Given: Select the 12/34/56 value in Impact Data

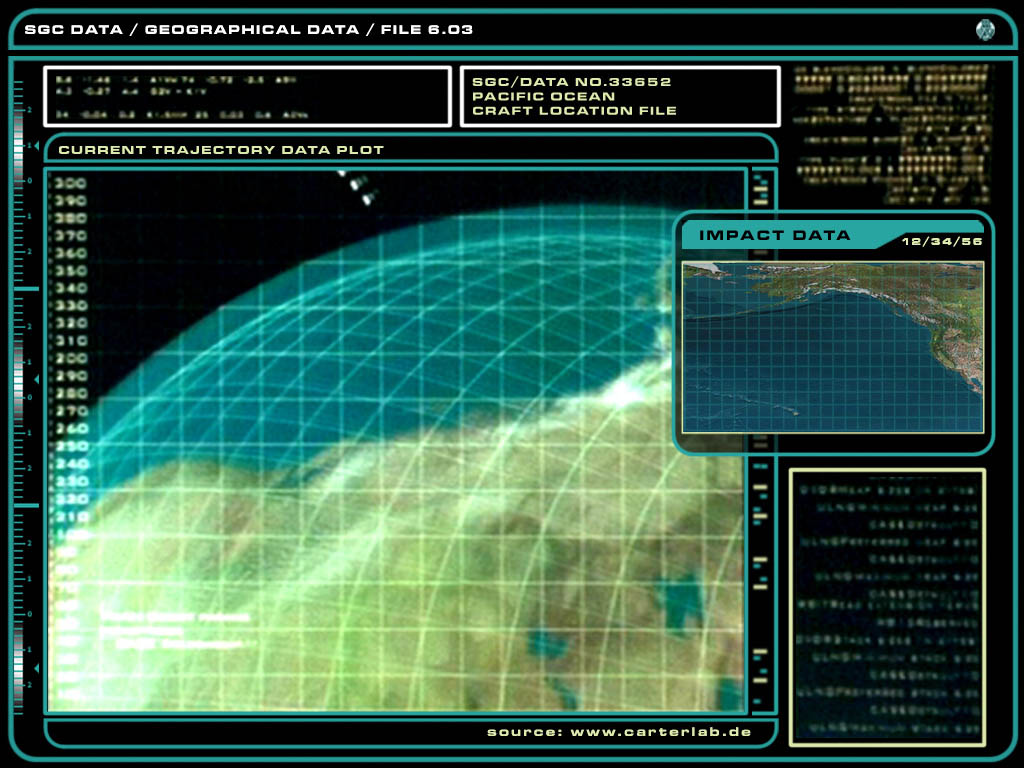Looking at the screenshot, I should pyautogui.click(x=942, y=242).
